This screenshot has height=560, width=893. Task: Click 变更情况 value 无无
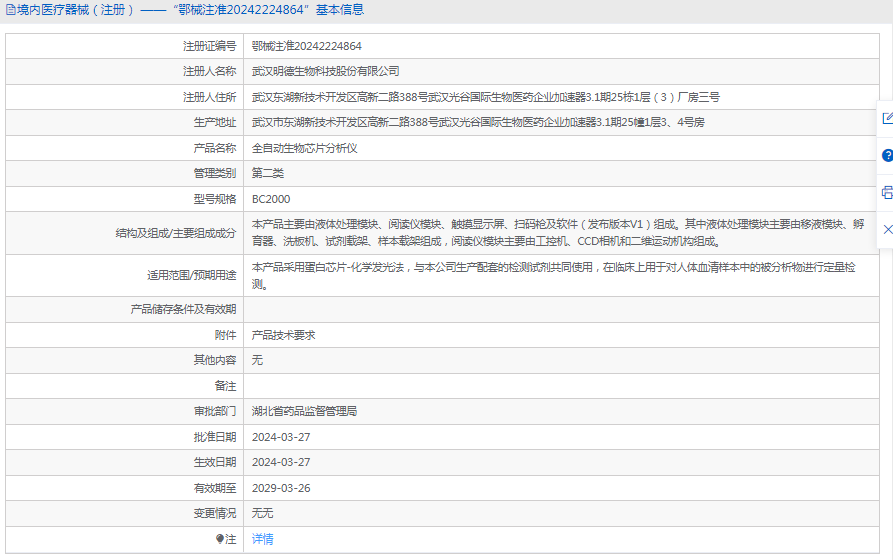(263, 513)
